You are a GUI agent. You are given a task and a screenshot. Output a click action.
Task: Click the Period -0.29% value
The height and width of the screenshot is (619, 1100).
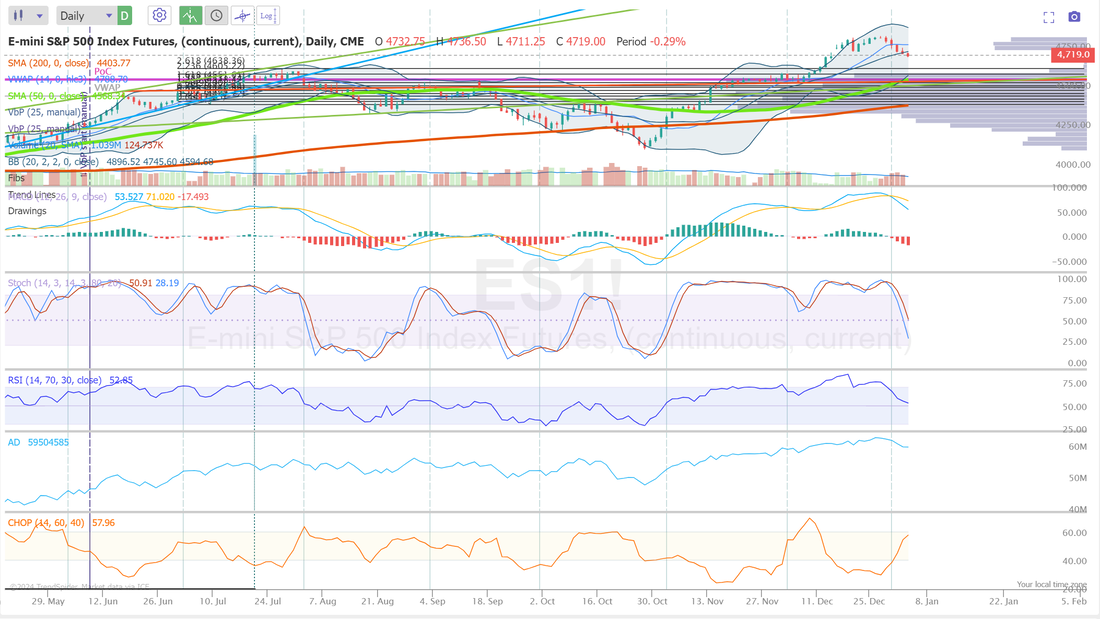tap(650, 41)
